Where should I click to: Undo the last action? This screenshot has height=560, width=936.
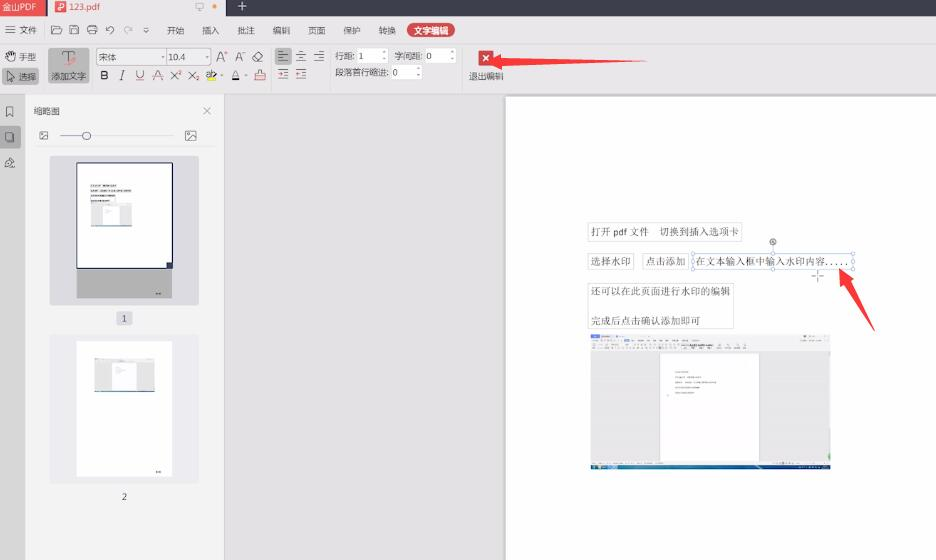pyautogui.click(x=110, y=30)
